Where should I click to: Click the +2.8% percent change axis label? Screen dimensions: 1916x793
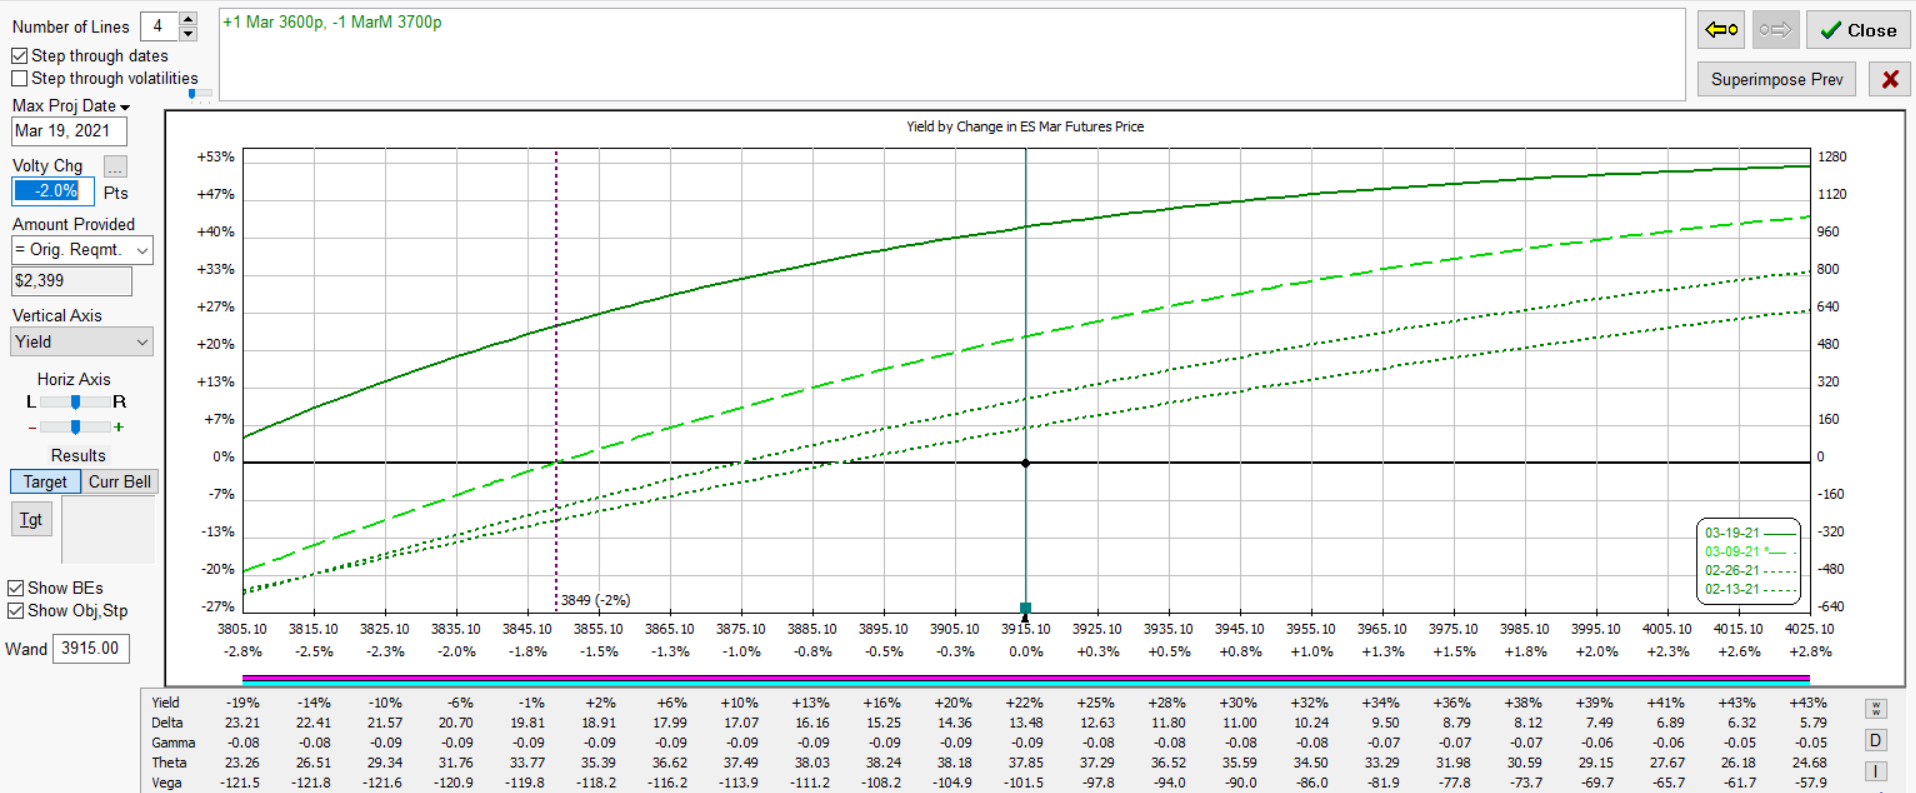tap(1810, 652)
